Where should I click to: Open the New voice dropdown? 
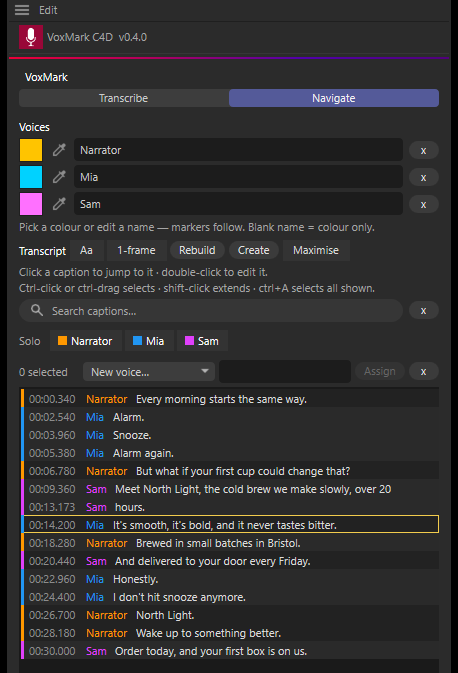point(149,372)
